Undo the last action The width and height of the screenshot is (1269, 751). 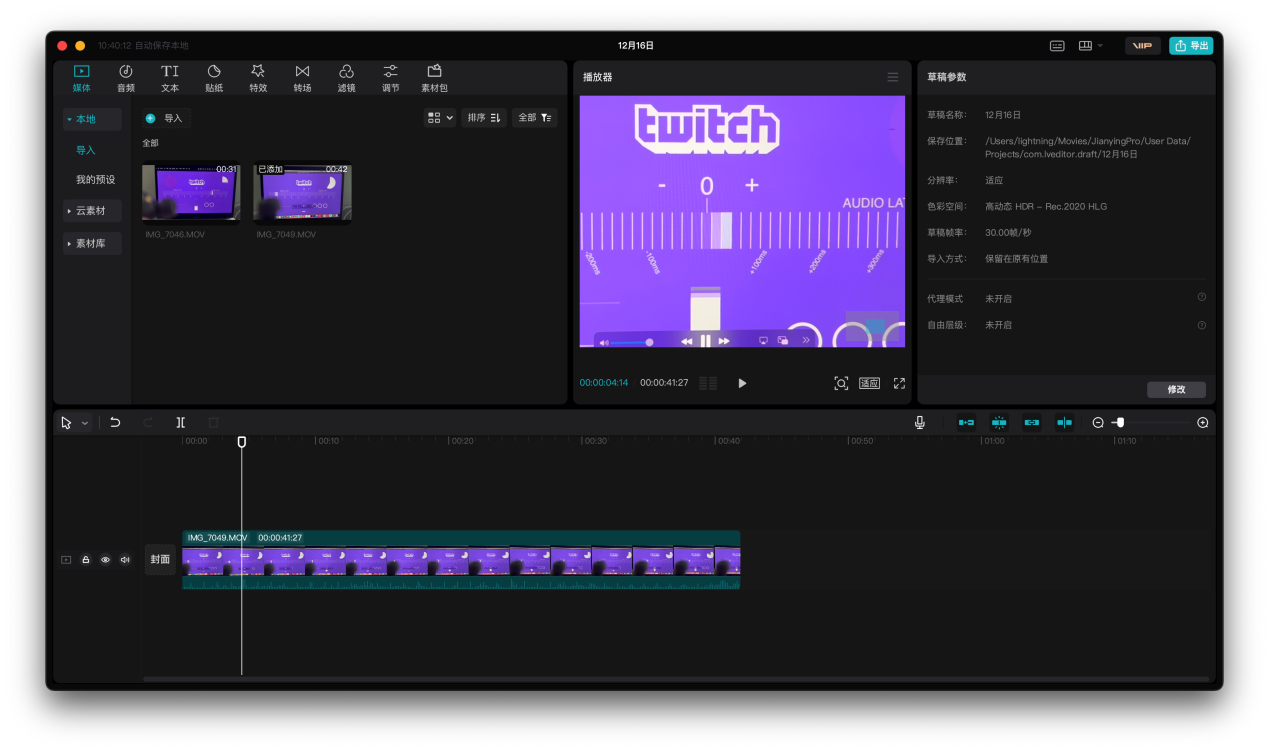click(115, 423)
